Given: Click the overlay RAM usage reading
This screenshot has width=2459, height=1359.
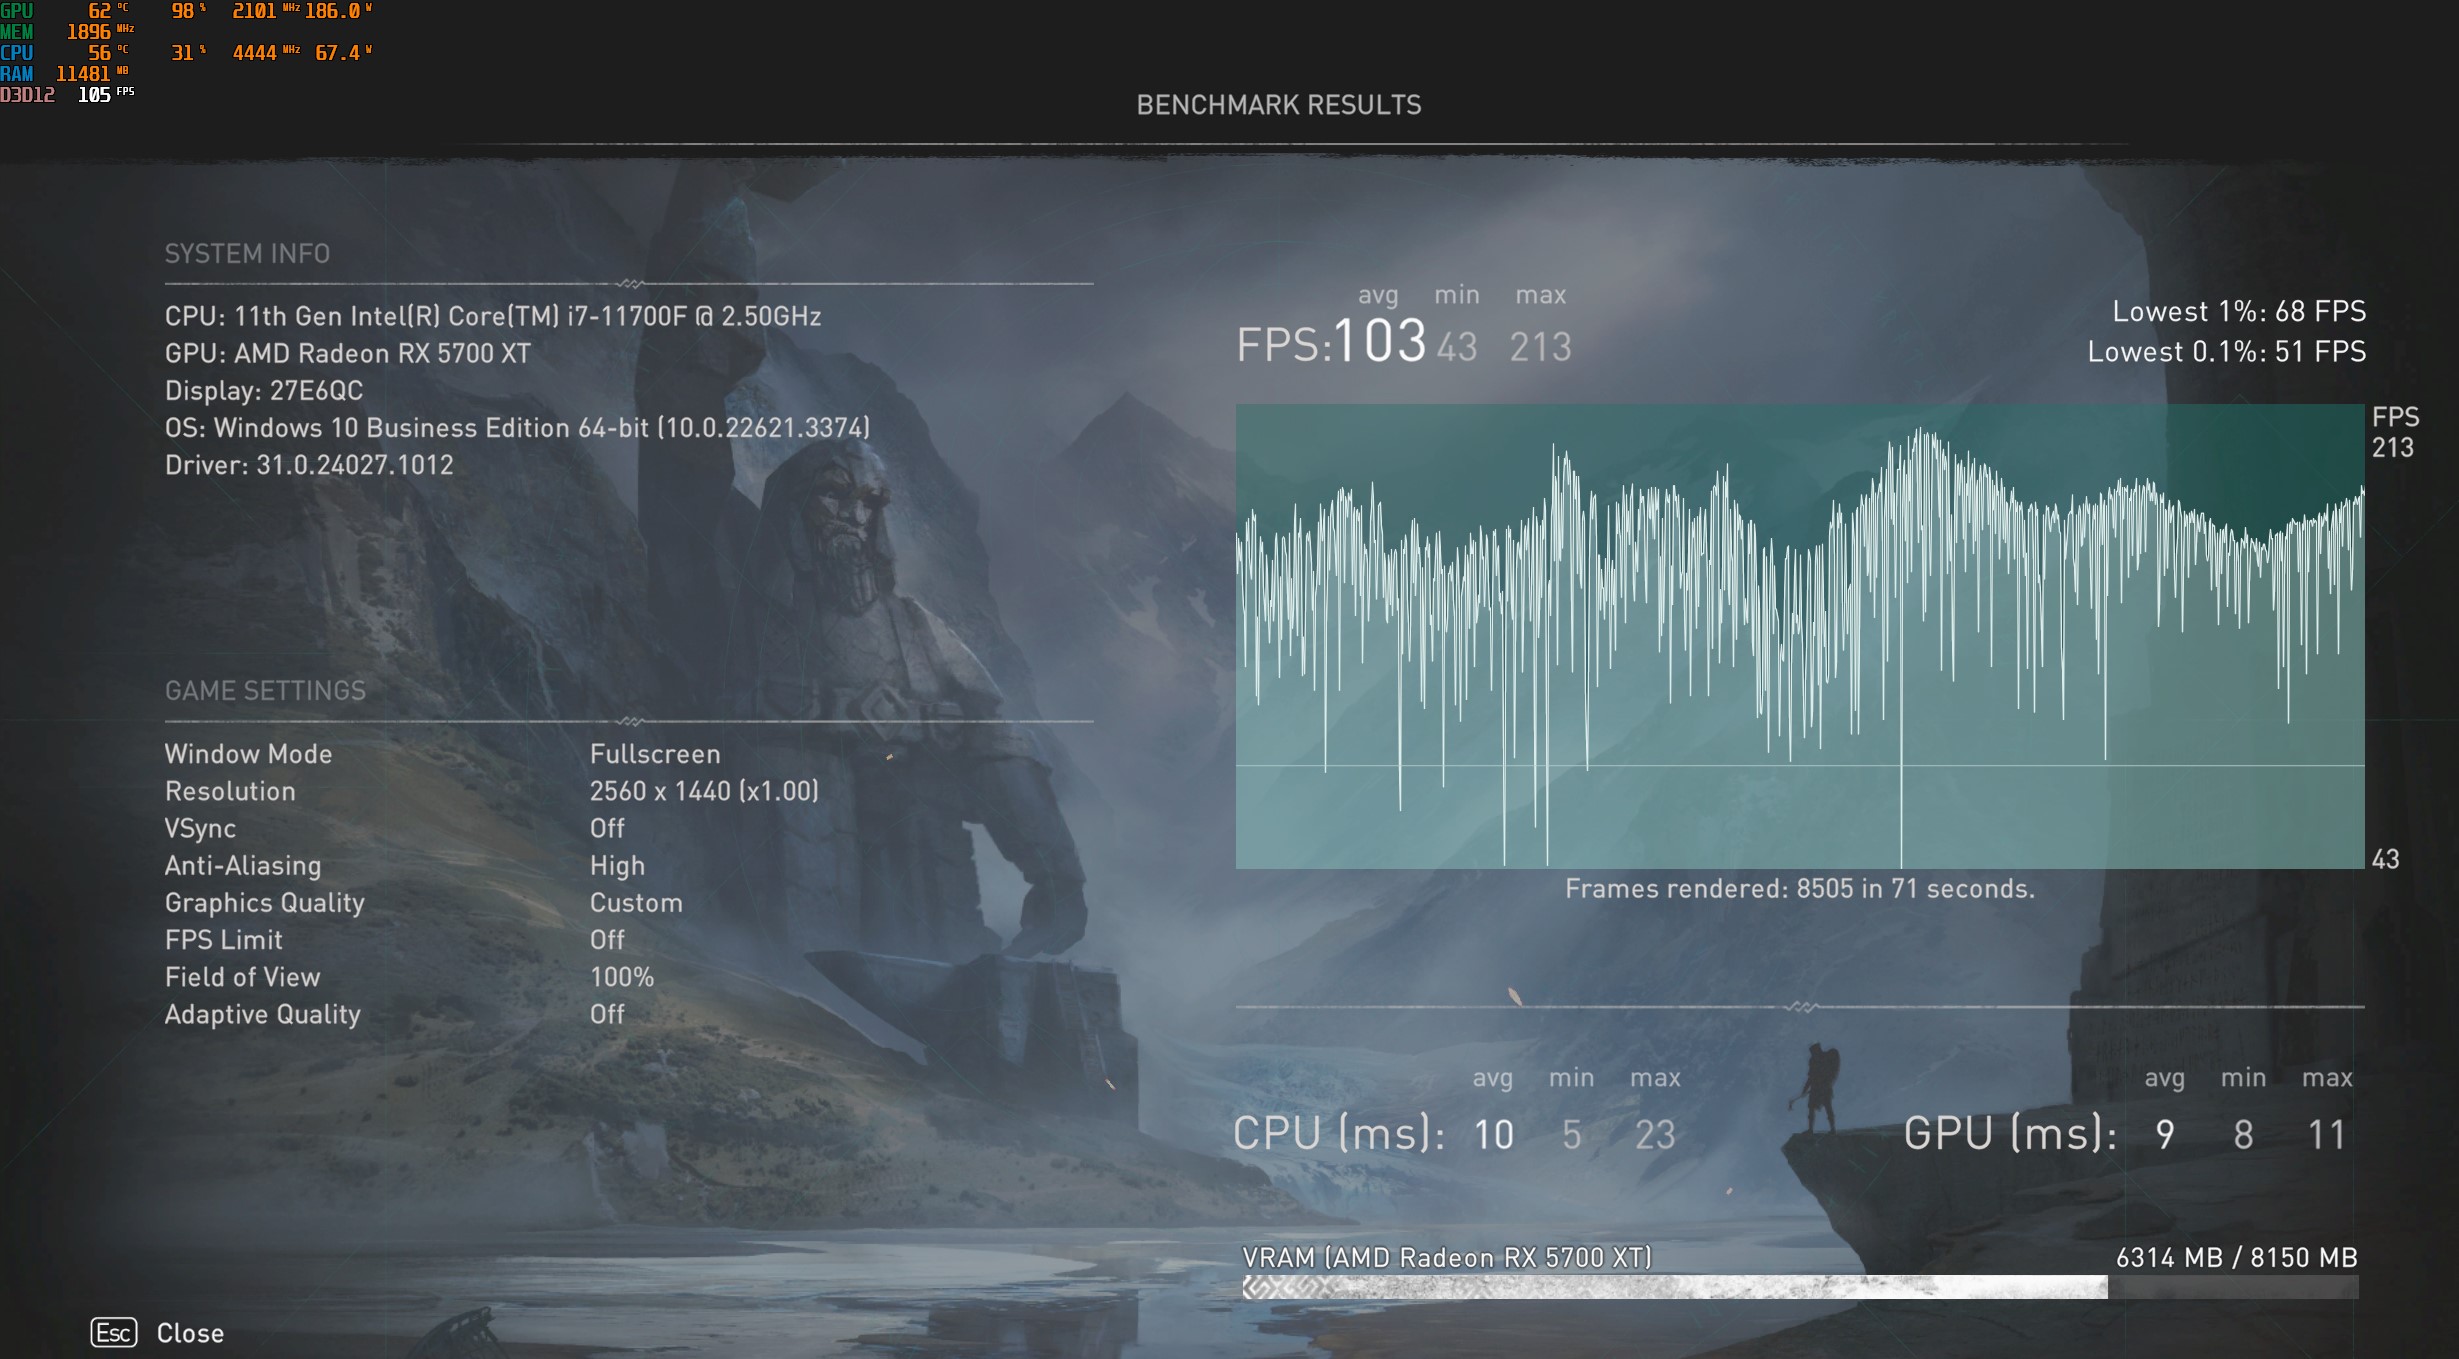Looking at the screenshot, I should pos(83,74).
